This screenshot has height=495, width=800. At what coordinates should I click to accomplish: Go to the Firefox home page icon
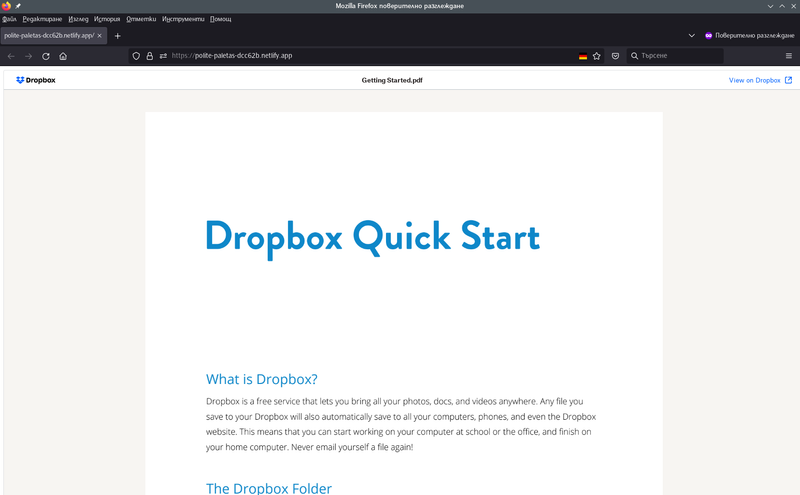pyautogui.click(x=63, y=56)
